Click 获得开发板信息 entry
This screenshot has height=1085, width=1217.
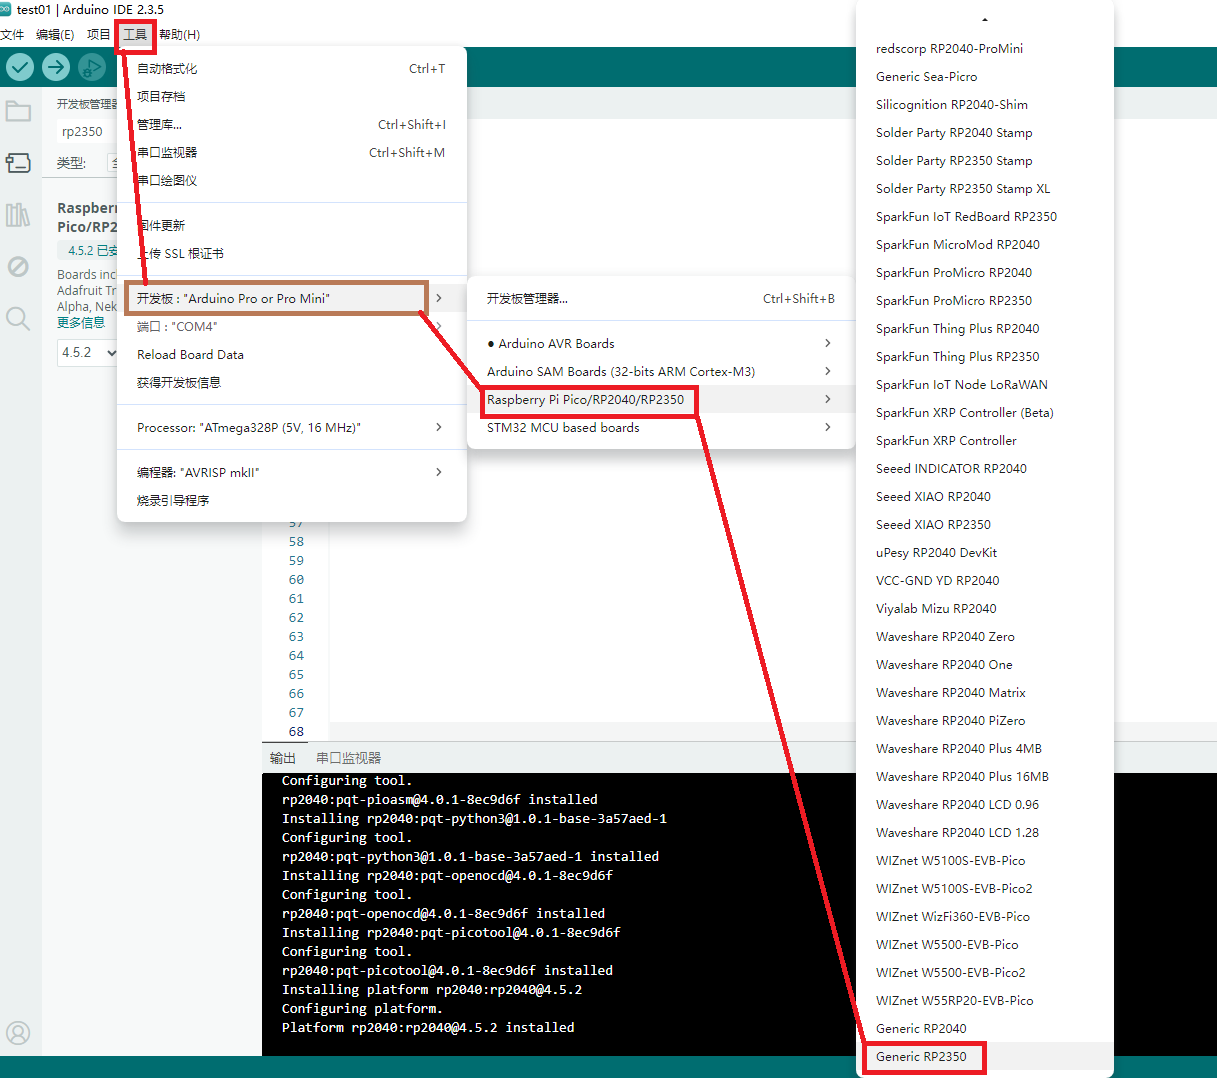(x=292, y=382)
